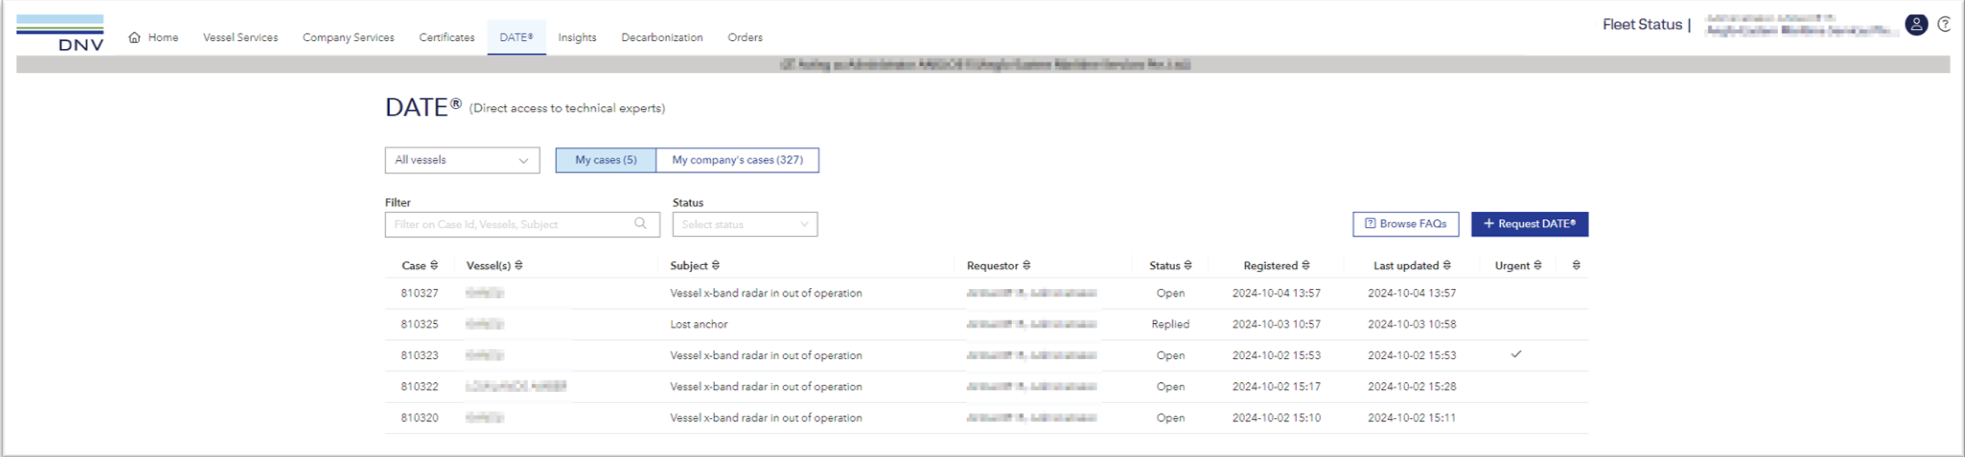Open Fleet Status link

coord(1642,25)
